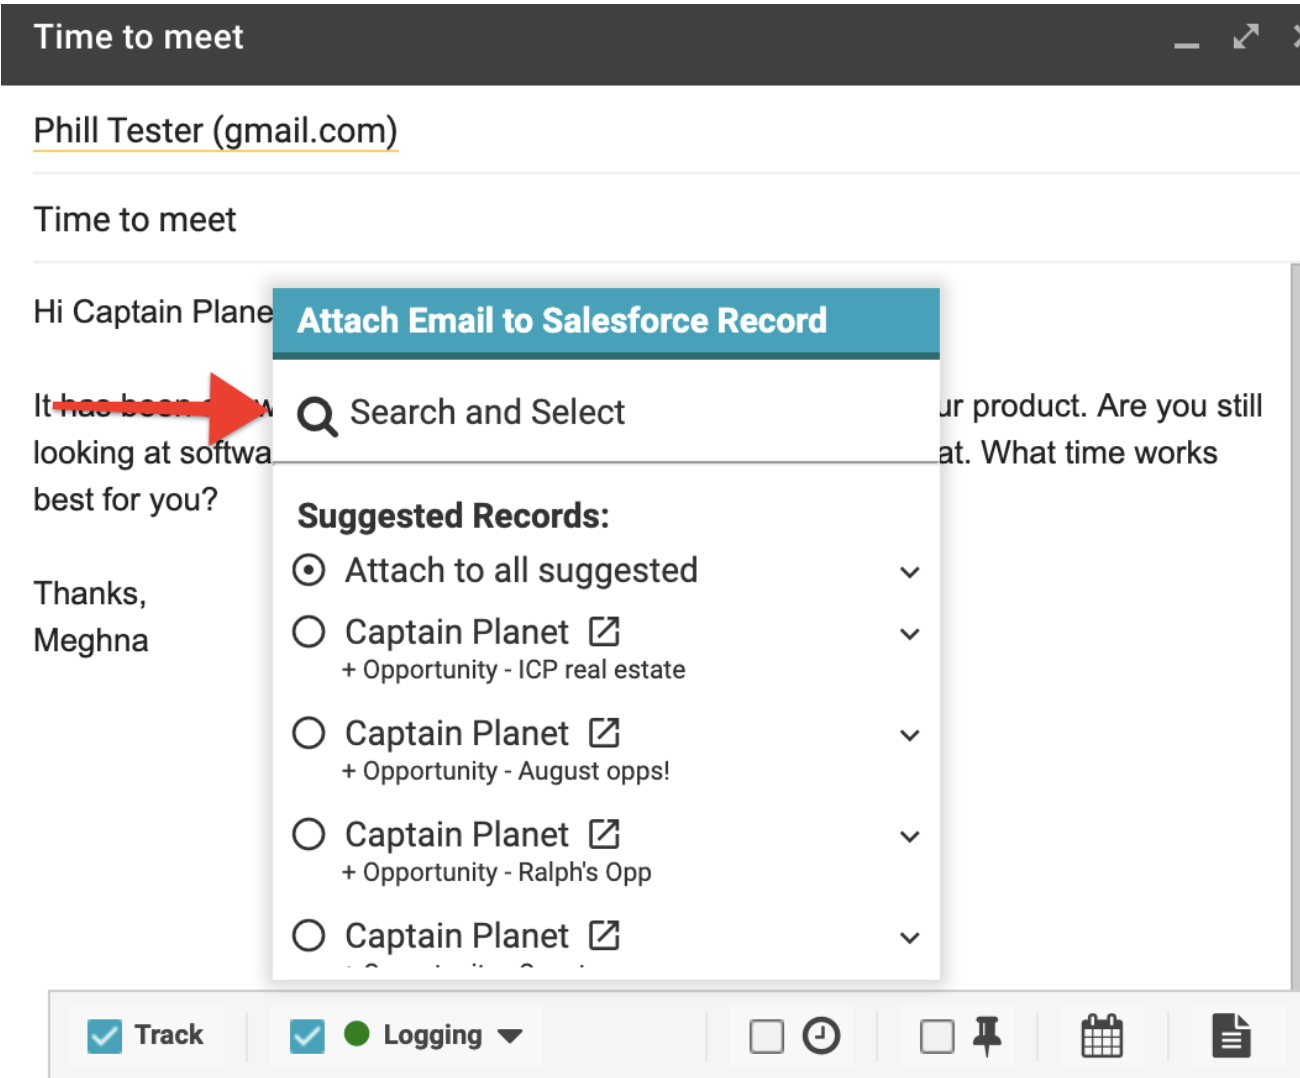The image size is (1300, 1078).
Task: Expand the Attach to all suggested chevron
Action: (x=909, y=573)
